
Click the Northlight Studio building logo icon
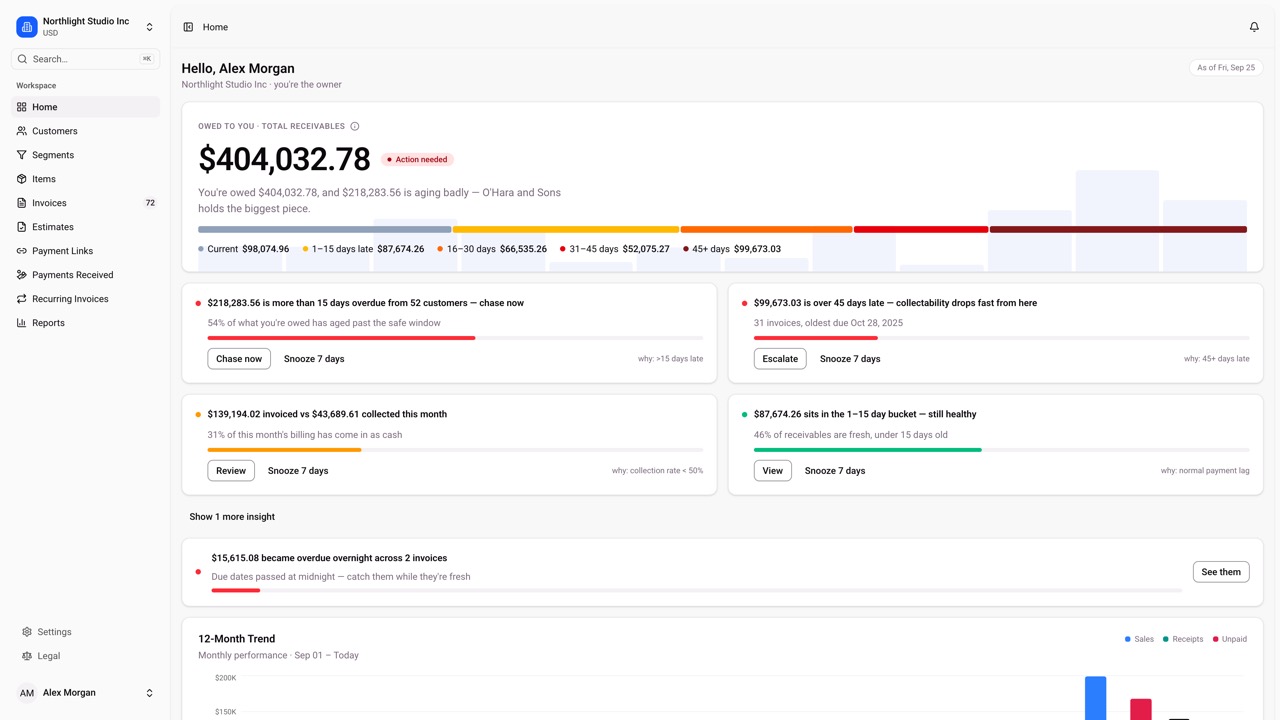click(x=27, y=27)
